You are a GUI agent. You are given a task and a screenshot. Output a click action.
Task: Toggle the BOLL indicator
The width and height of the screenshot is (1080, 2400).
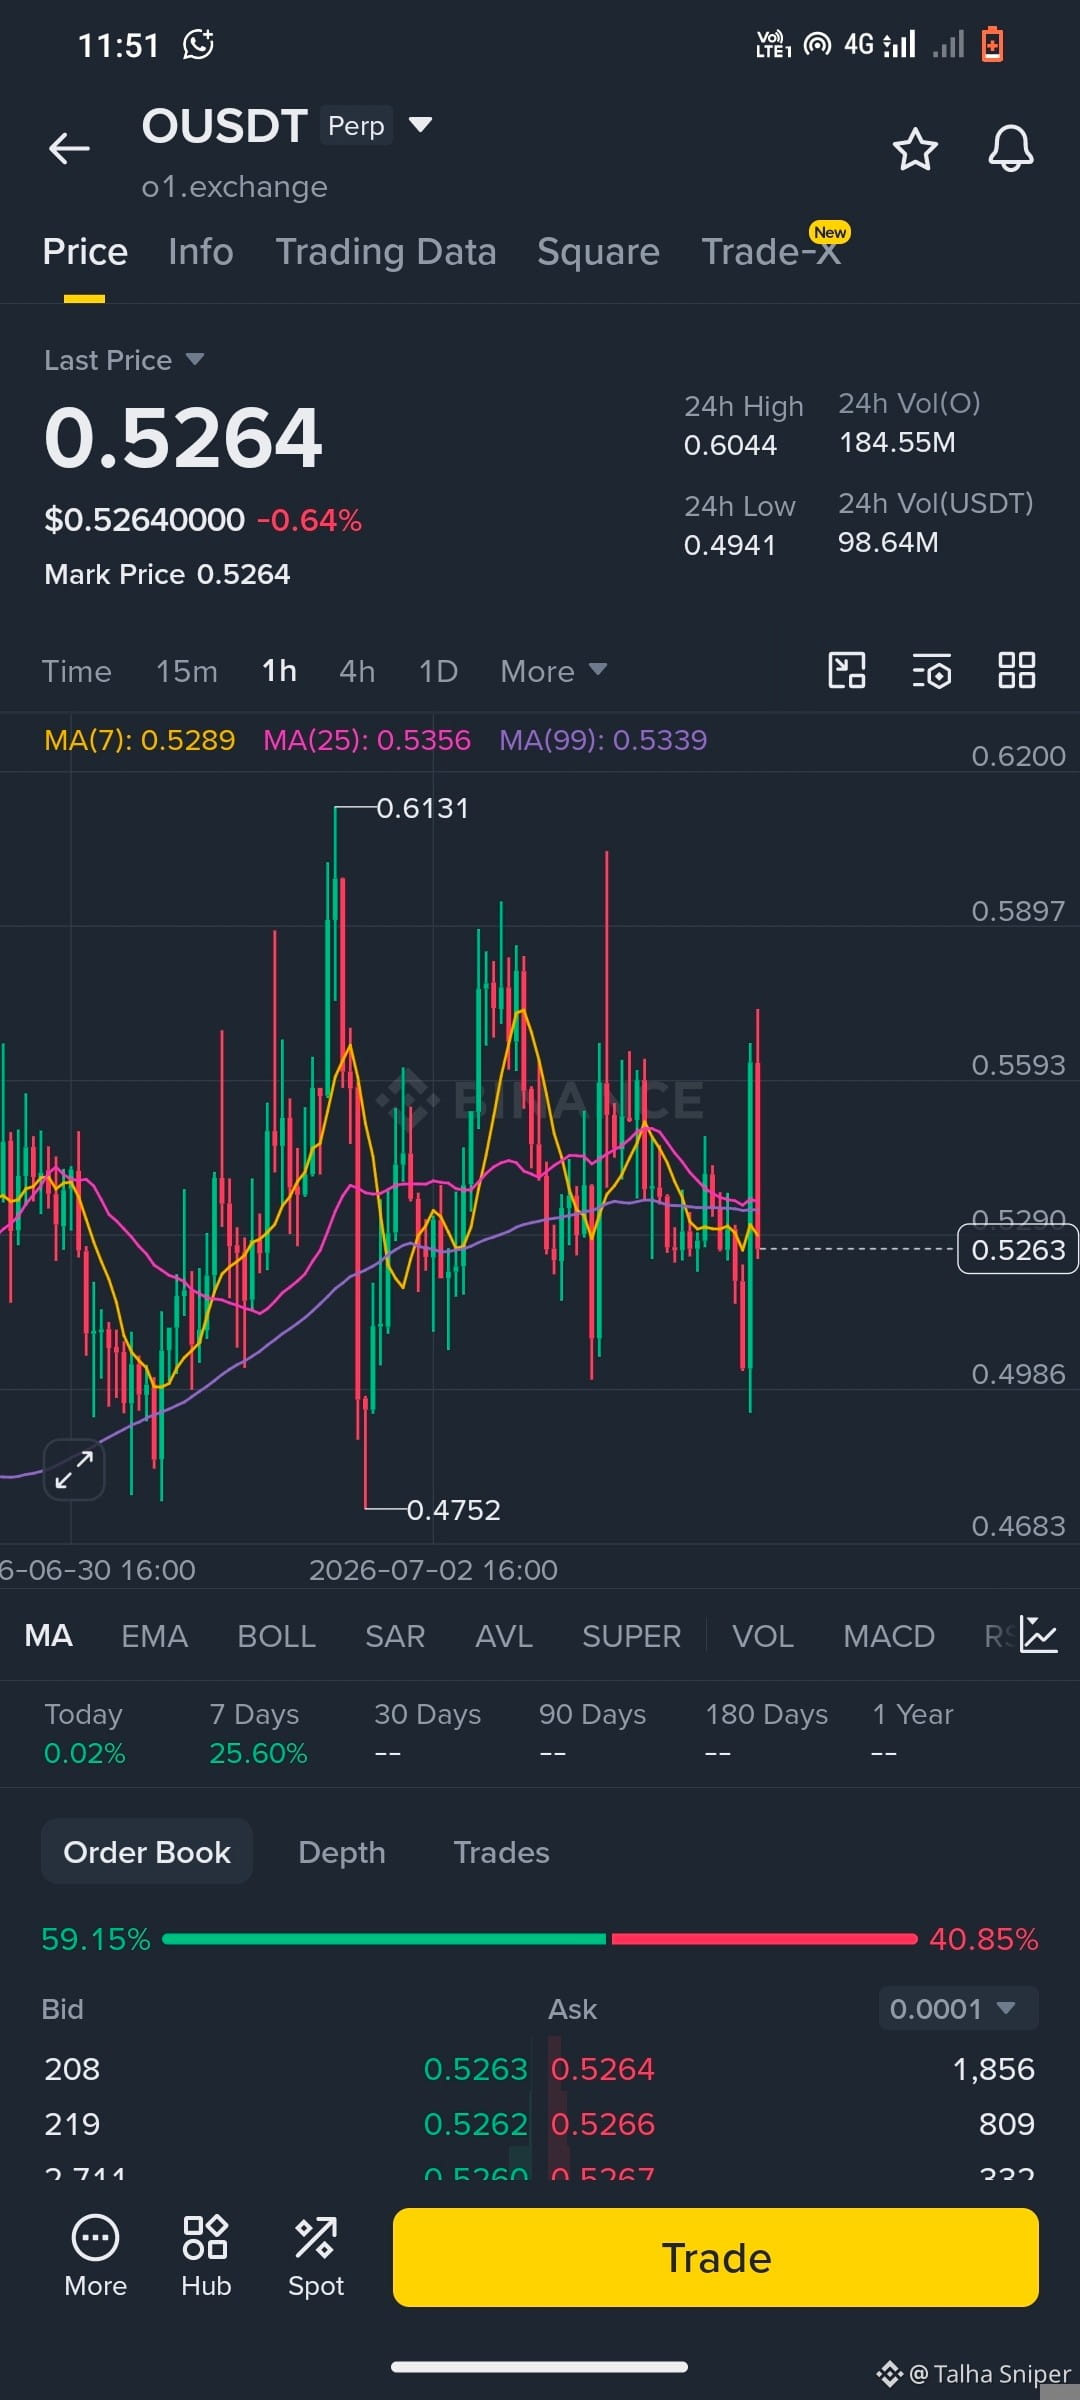tap(276, 1636)
